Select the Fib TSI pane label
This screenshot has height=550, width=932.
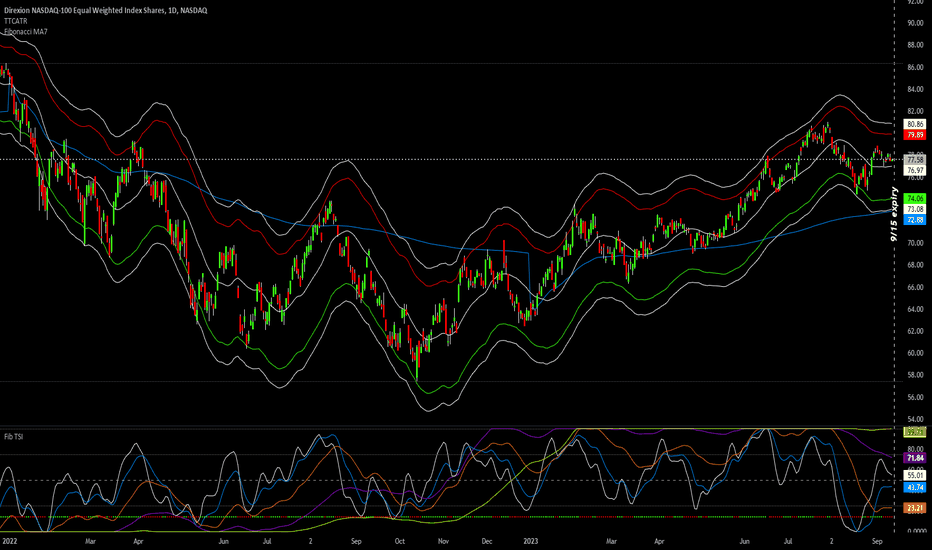(14, 436)
